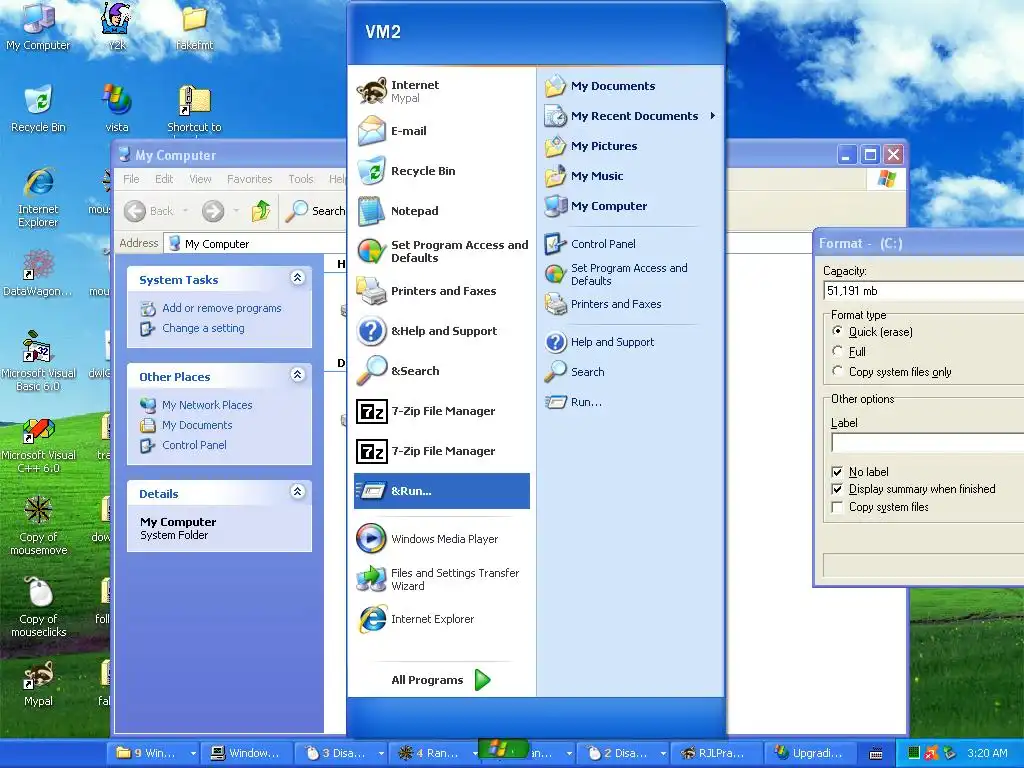Click Search in My Computer toolbar

tap(316, 211)
